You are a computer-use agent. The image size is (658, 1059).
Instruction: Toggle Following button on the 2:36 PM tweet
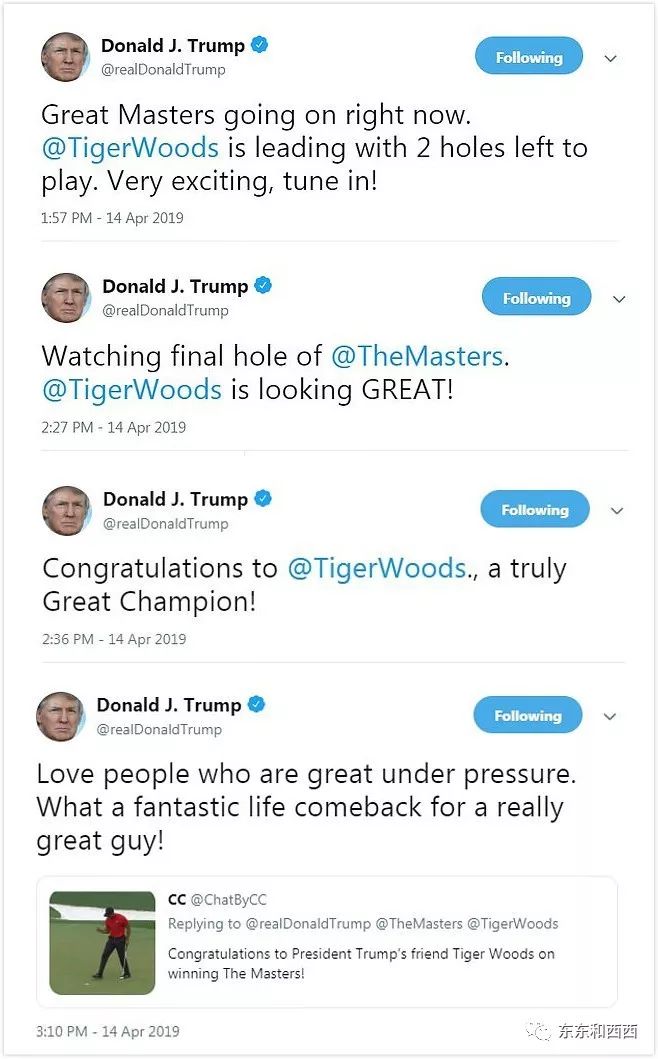coord(535,509)
